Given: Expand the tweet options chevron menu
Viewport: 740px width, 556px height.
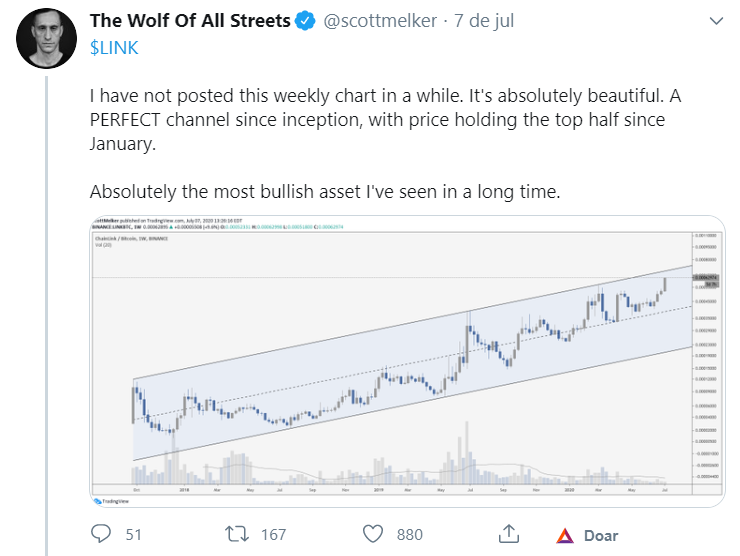Looking at the screenshot, I should 716,21.
